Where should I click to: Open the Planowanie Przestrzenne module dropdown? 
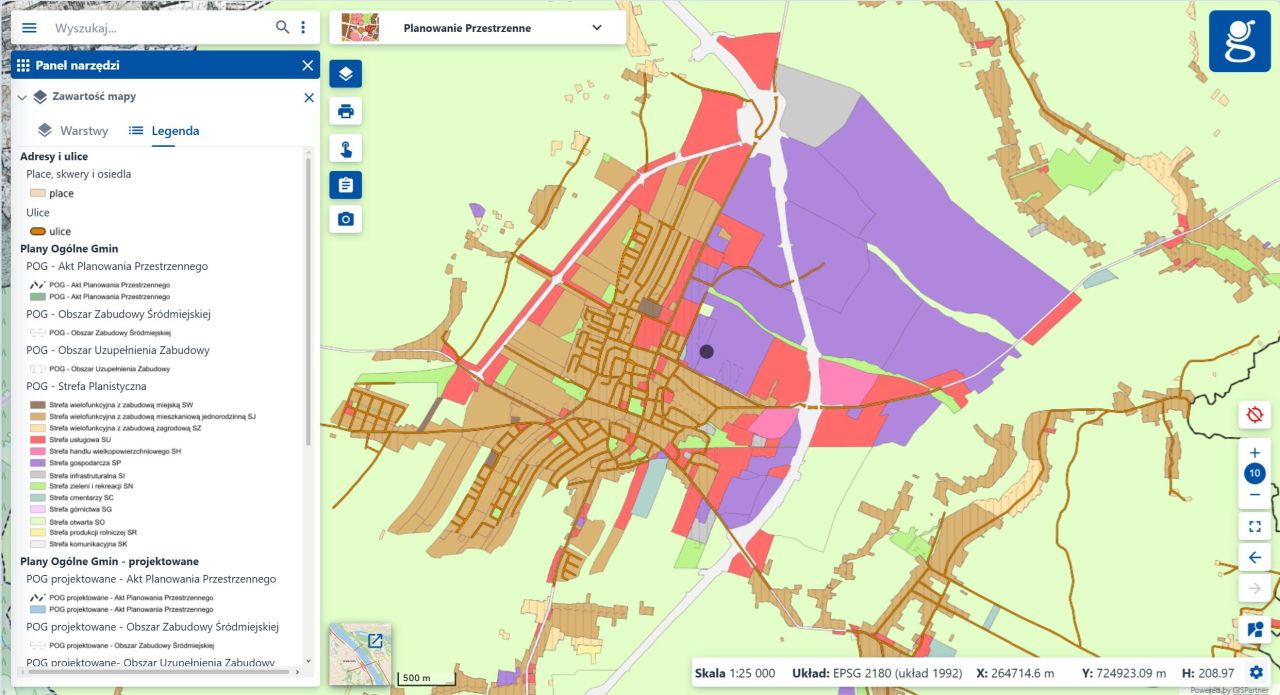pyautogui.click(x=596, y=27)
